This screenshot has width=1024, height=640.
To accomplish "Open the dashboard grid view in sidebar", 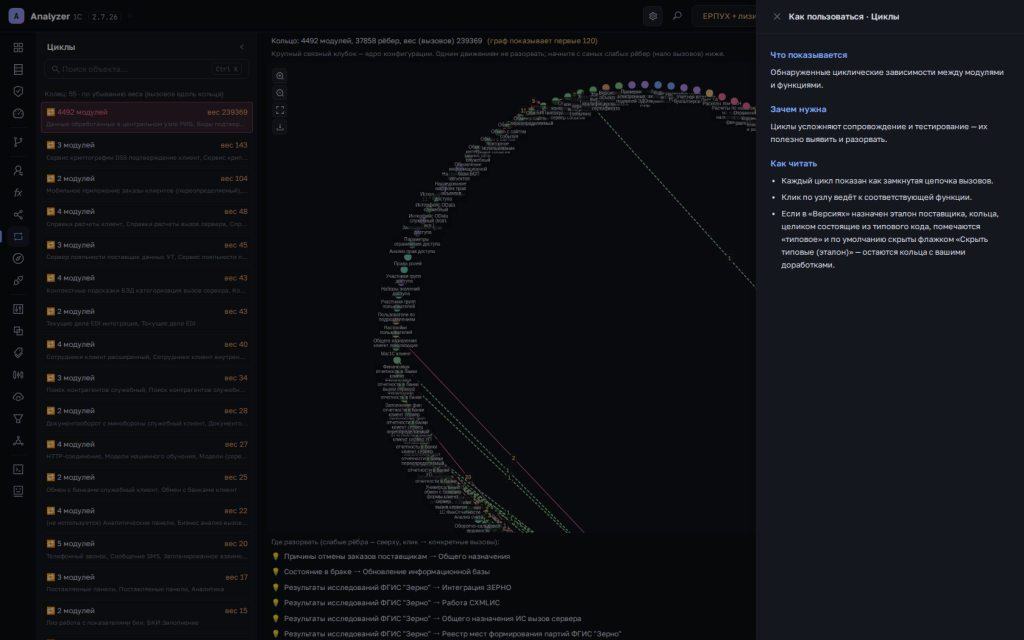I will pos(18,47).
